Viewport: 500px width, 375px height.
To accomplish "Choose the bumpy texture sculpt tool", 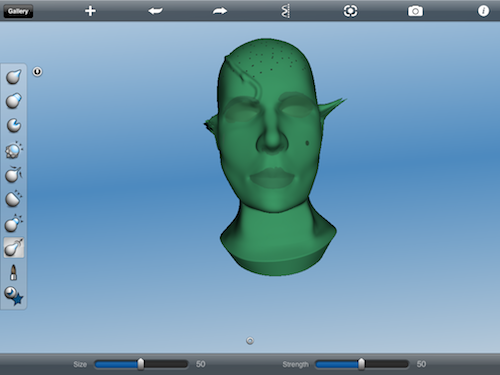I will [14, 150].
